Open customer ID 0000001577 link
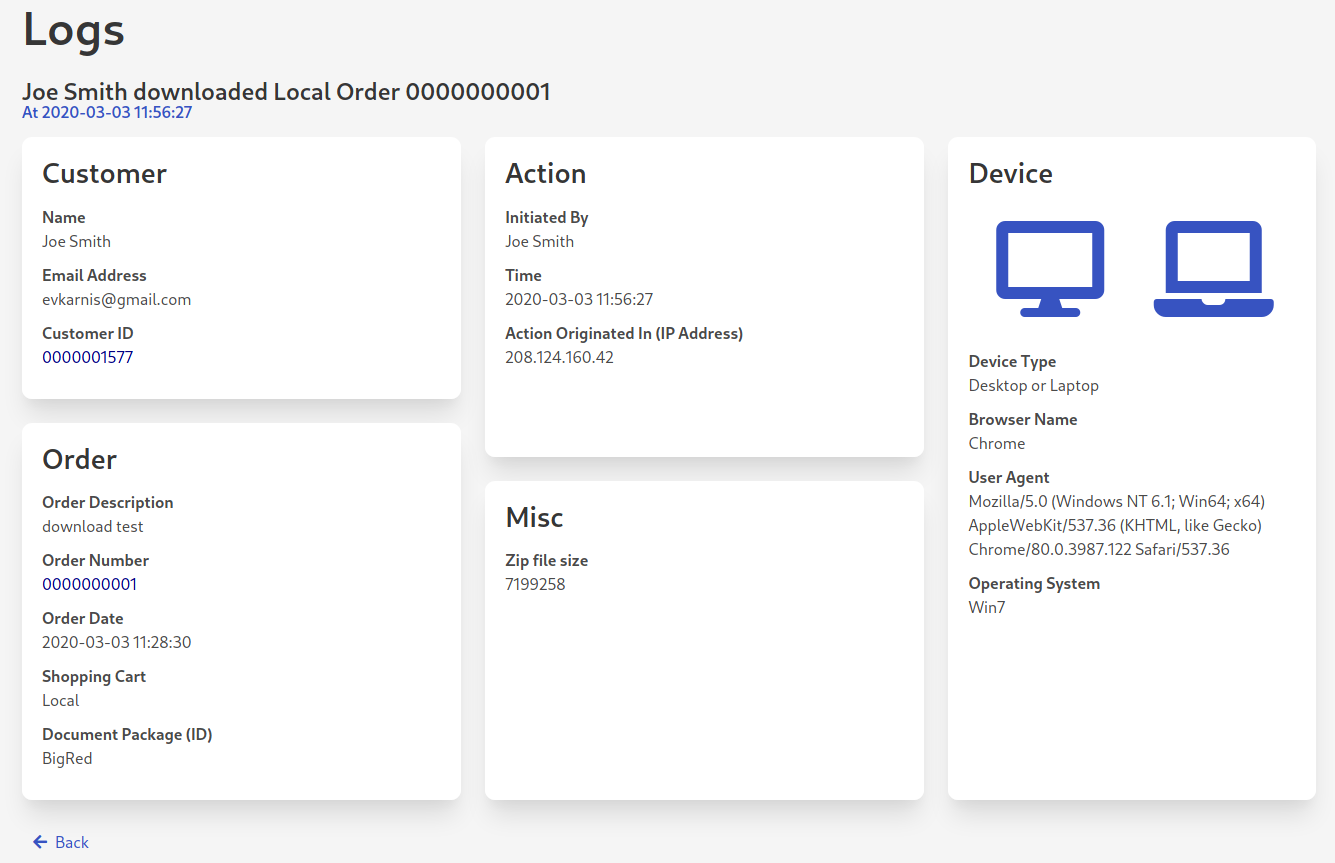Image resolution: width=1335 pixels, height=863 pixels. coord(88,357)
